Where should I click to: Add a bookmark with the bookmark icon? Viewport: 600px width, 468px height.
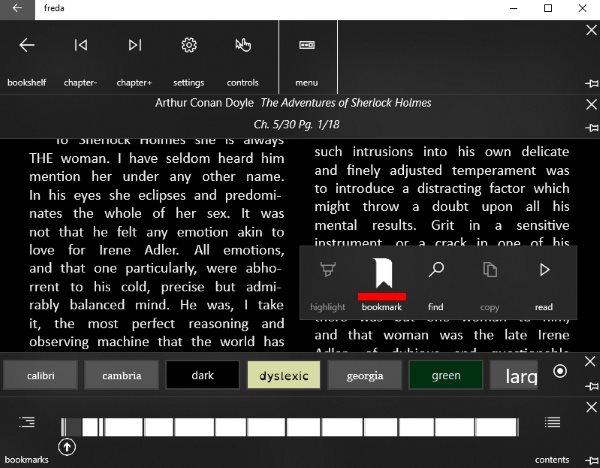coord(383,273)
